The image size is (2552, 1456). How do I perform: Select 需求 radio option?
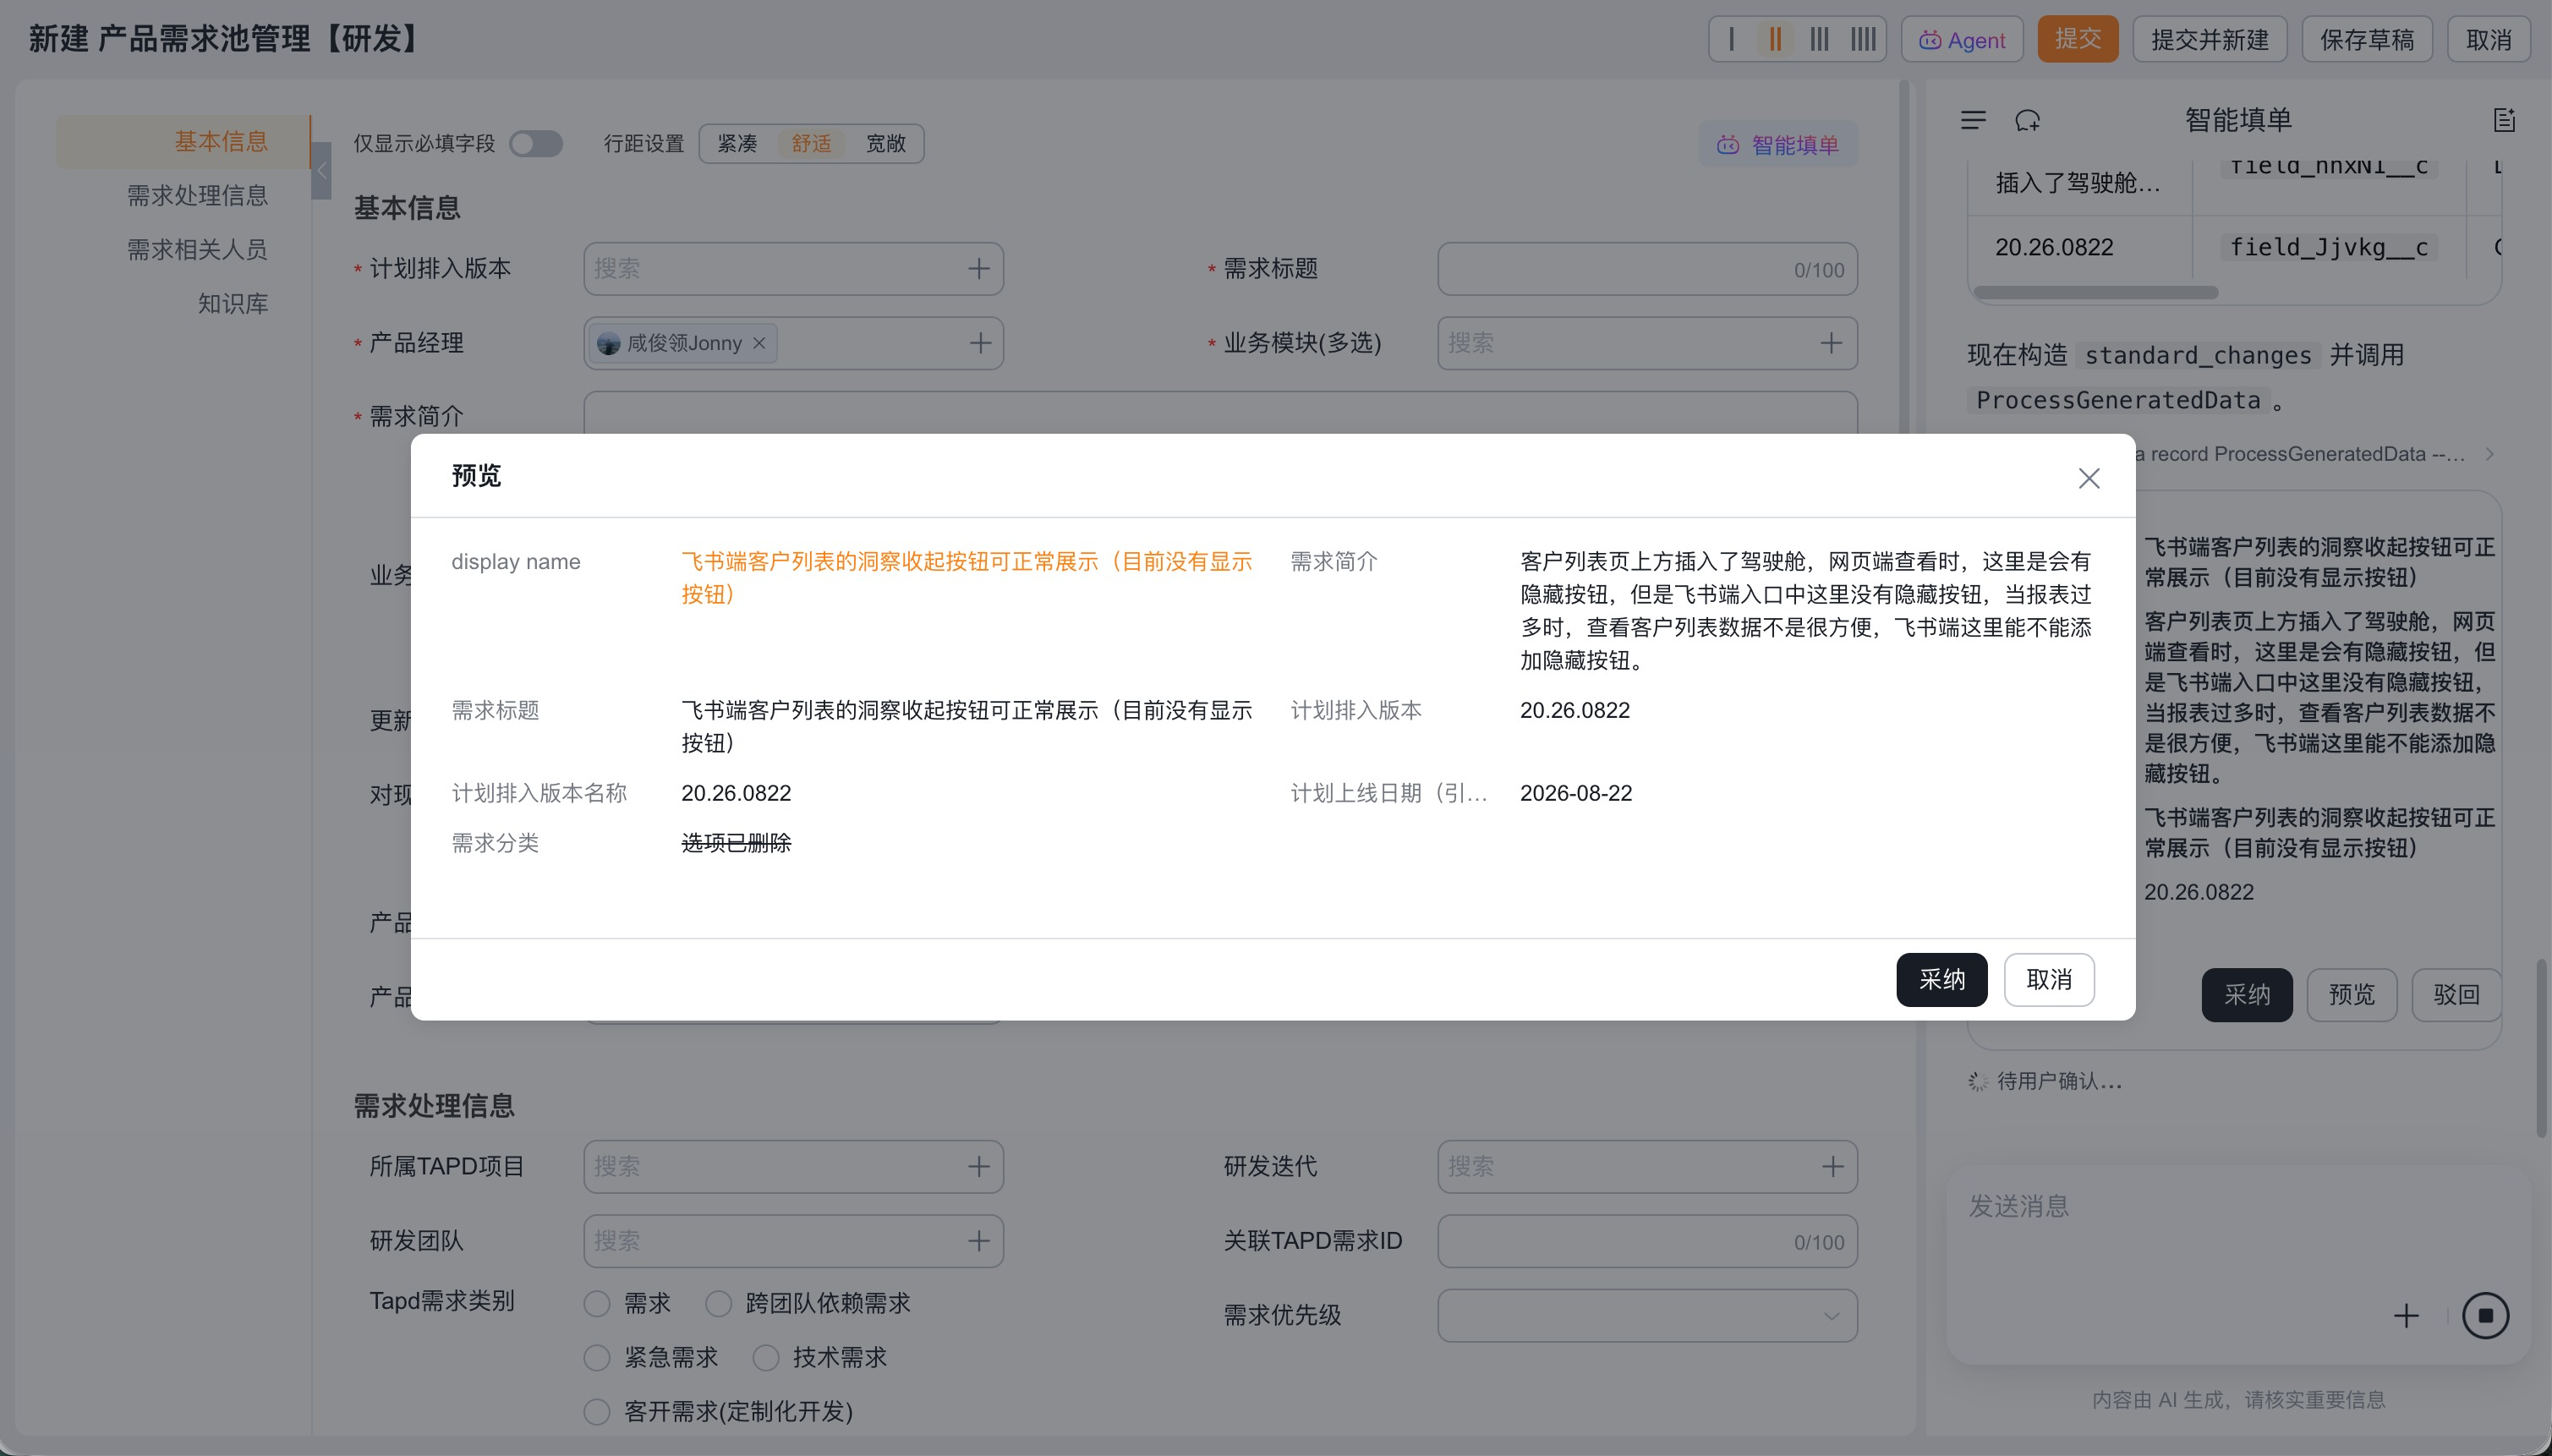coord(597,1303)
